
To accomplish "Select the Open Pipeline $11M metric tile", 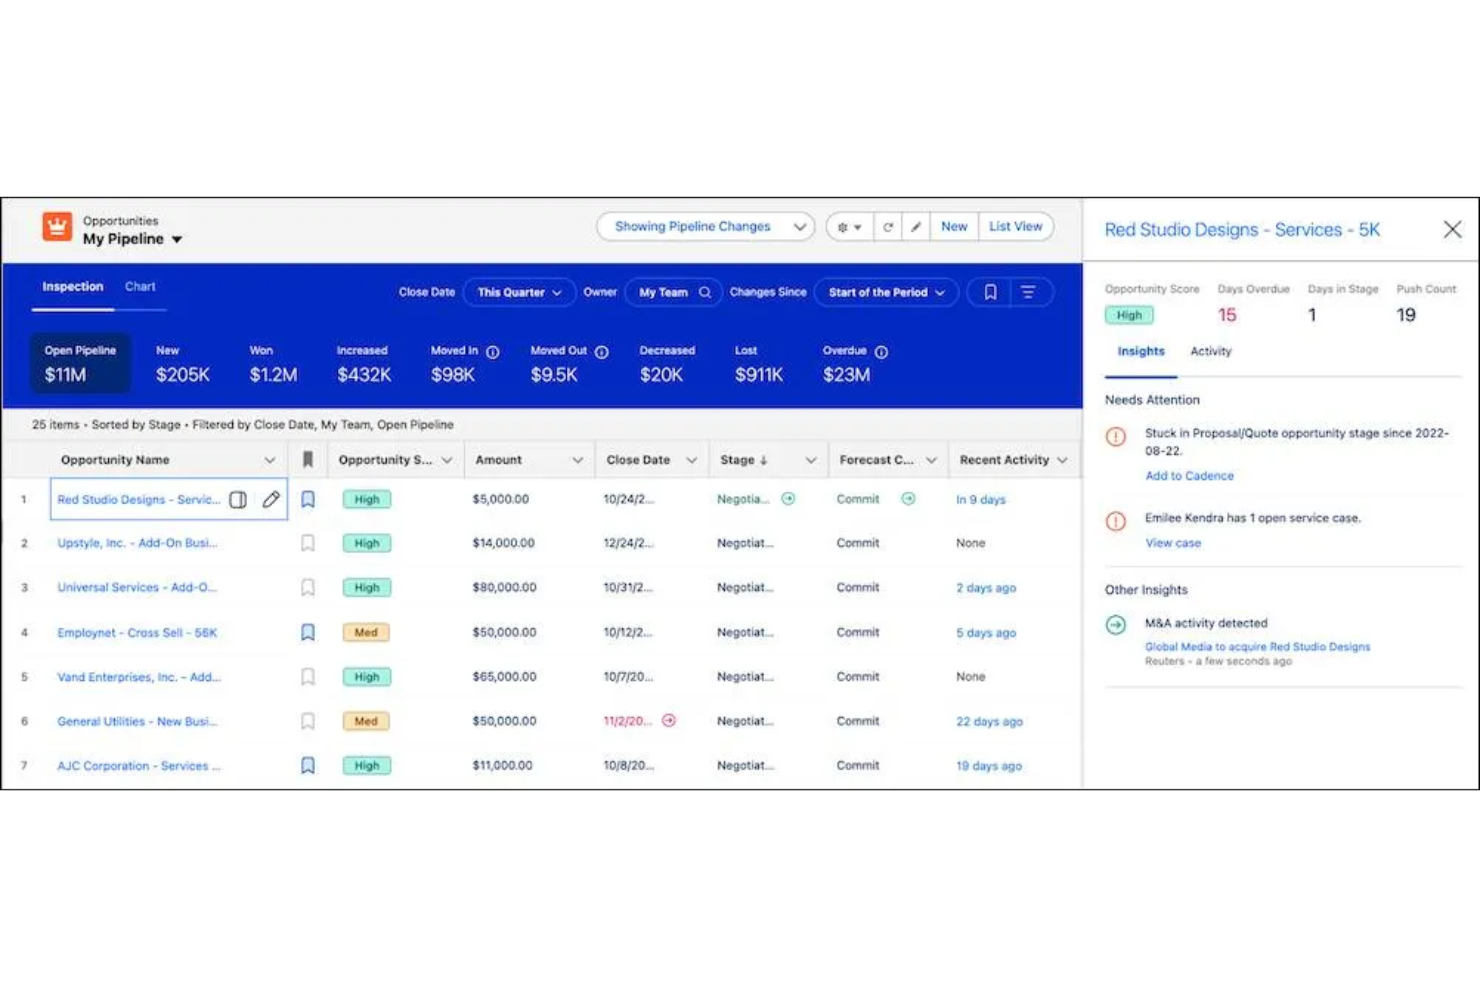I will [x=80, y=363].
